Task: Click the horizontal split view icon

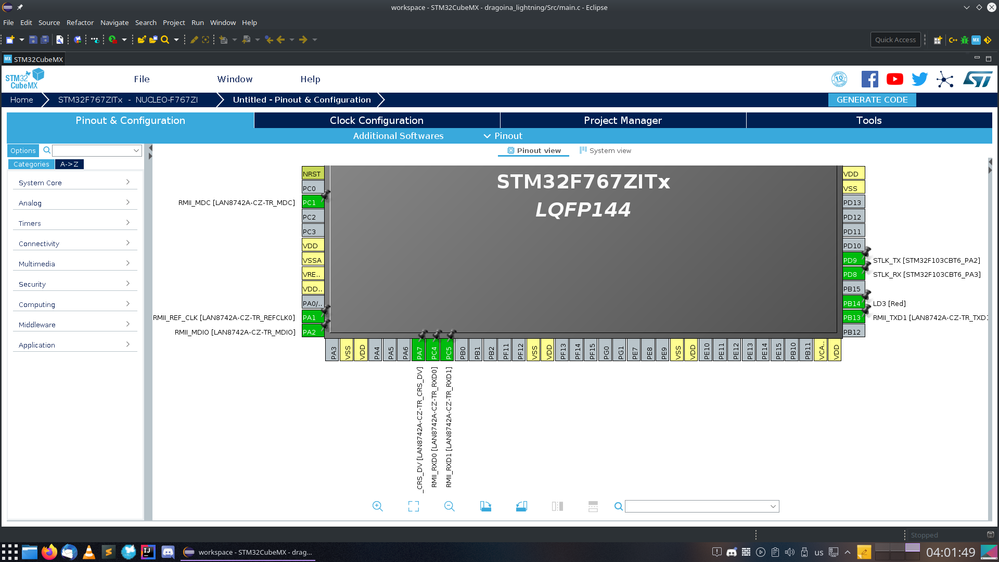Action: pyautogui.click(x=593, y=506)
